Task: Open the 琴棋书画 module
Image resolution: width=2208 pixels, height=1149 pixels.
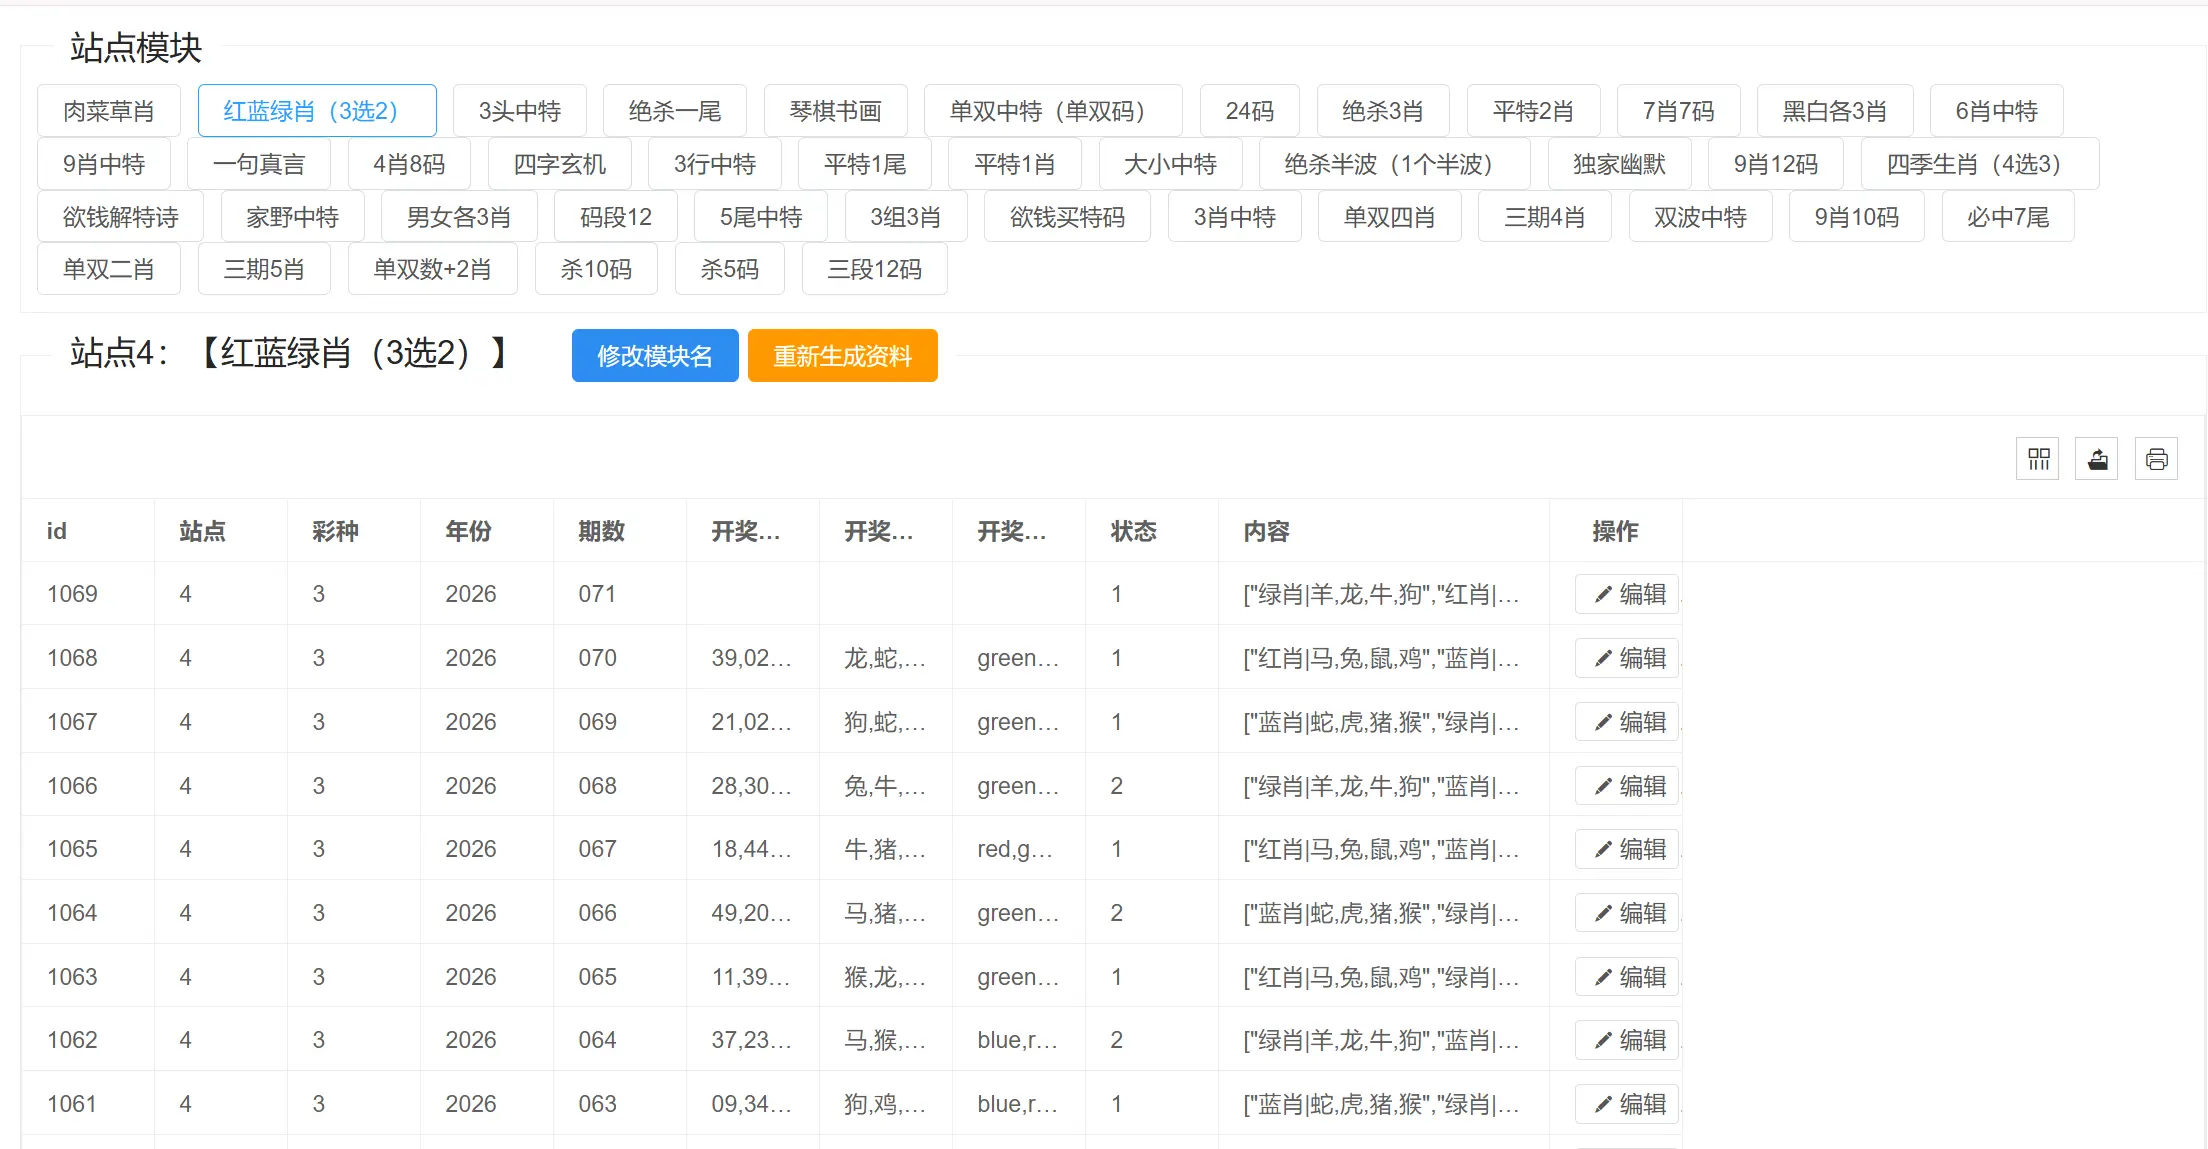Action: [x=835, y=111]
